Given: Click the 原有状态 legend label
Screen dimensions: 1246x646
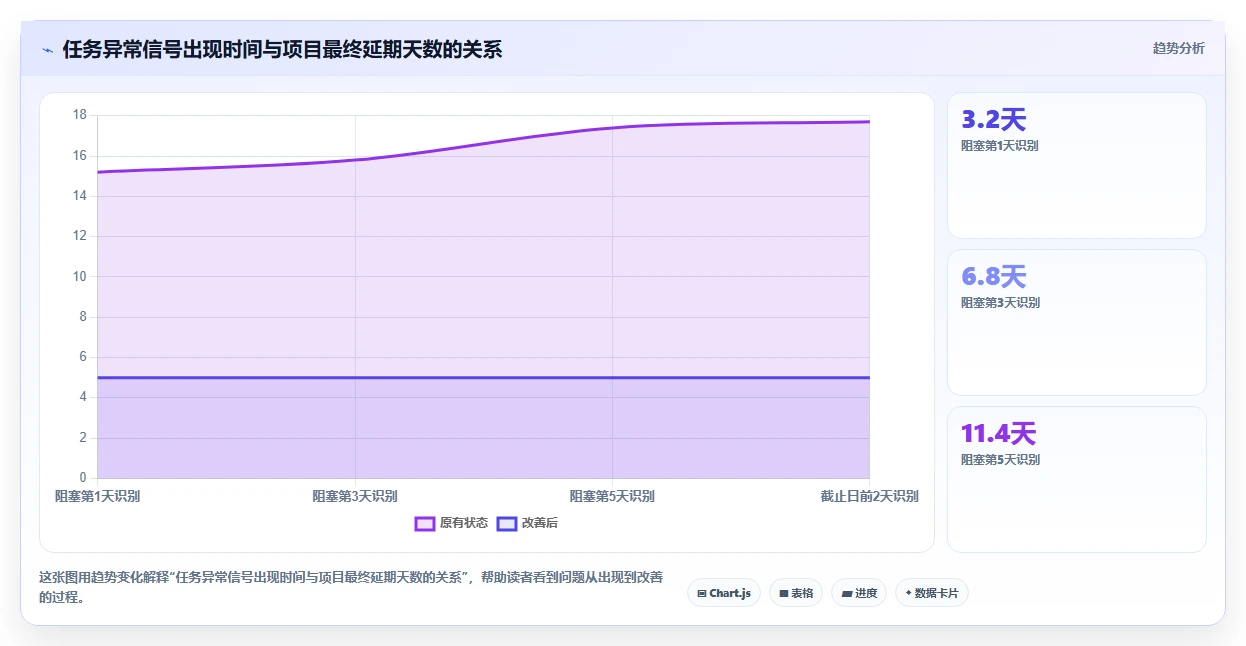Looking at the screenshot, I should coord(464,523).
